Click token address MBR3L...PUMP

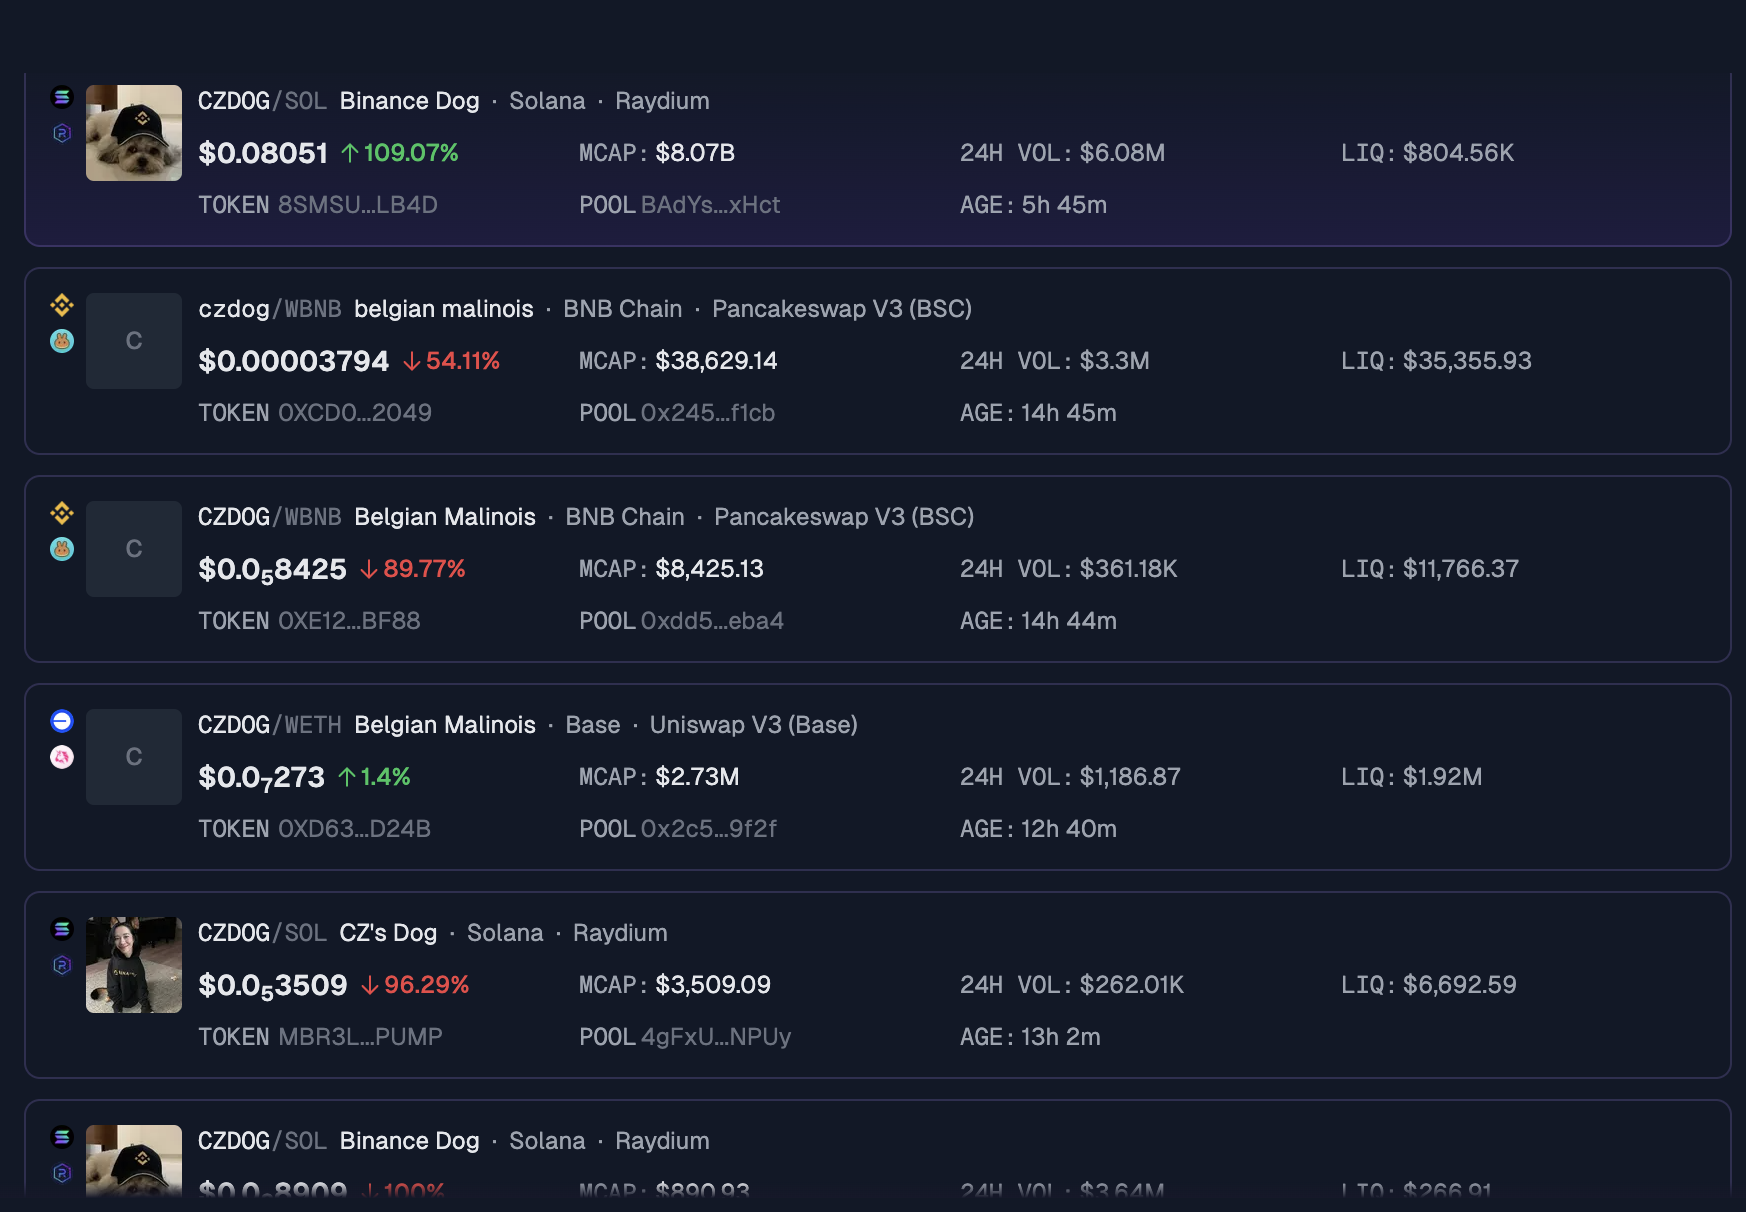360,1037
